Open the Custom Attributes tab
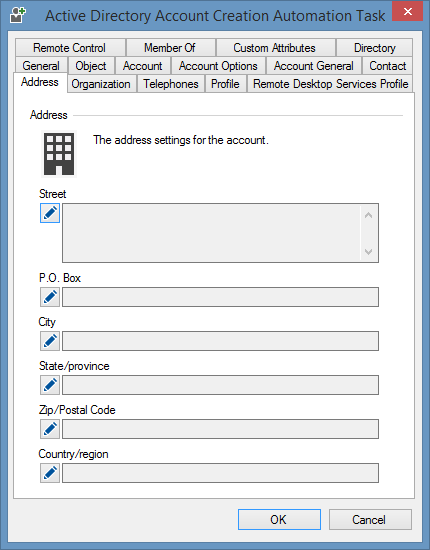The height and width of the screenshot is (550, 430). pyautogui.click(x=274, y=47)
